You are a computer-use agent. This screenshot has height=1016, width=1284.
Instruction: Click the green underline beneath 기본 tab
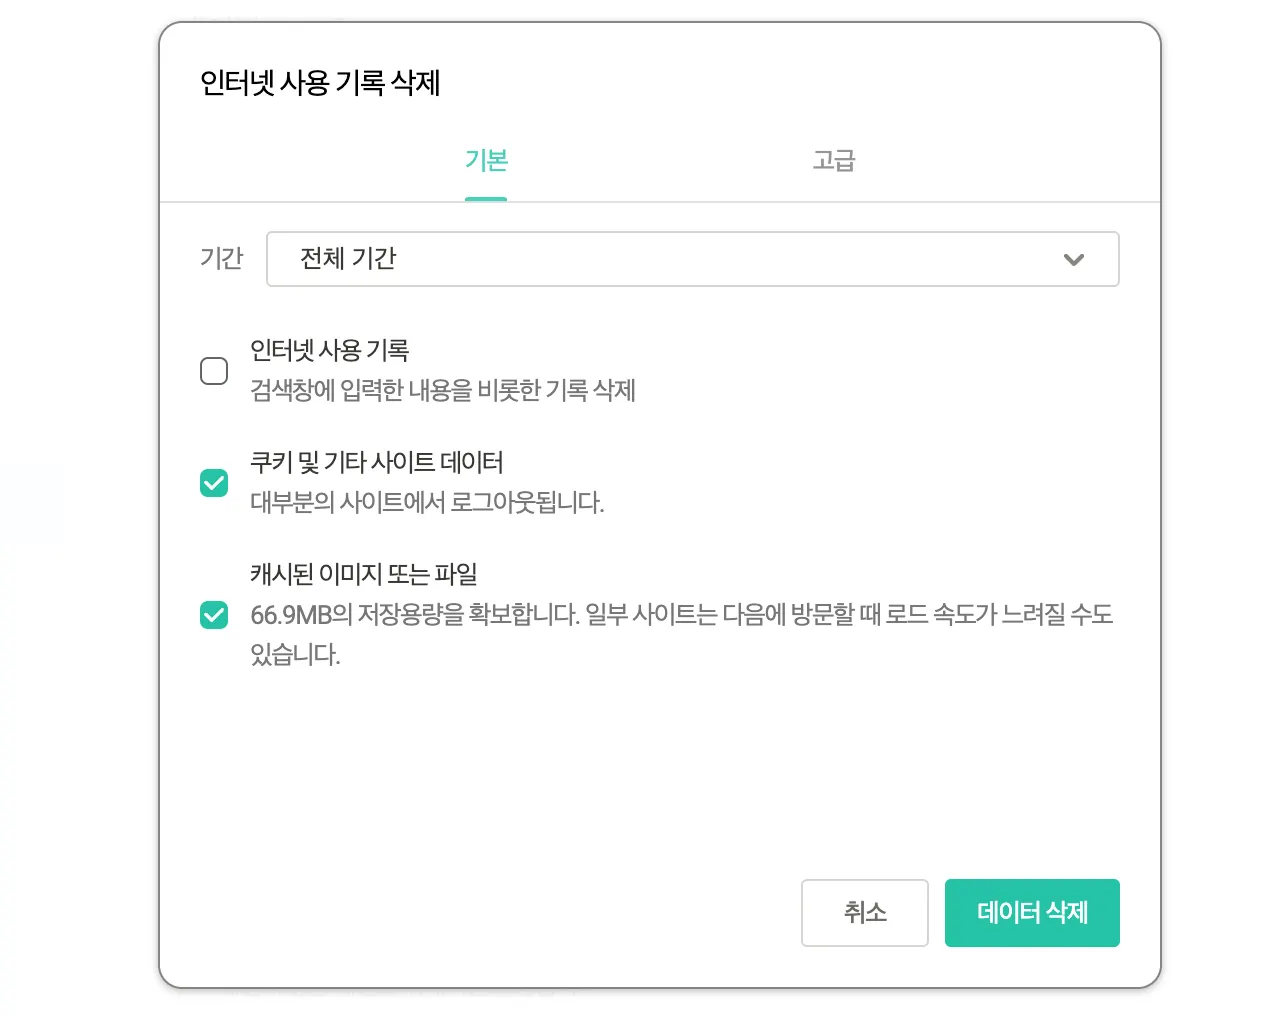[486, 198]
